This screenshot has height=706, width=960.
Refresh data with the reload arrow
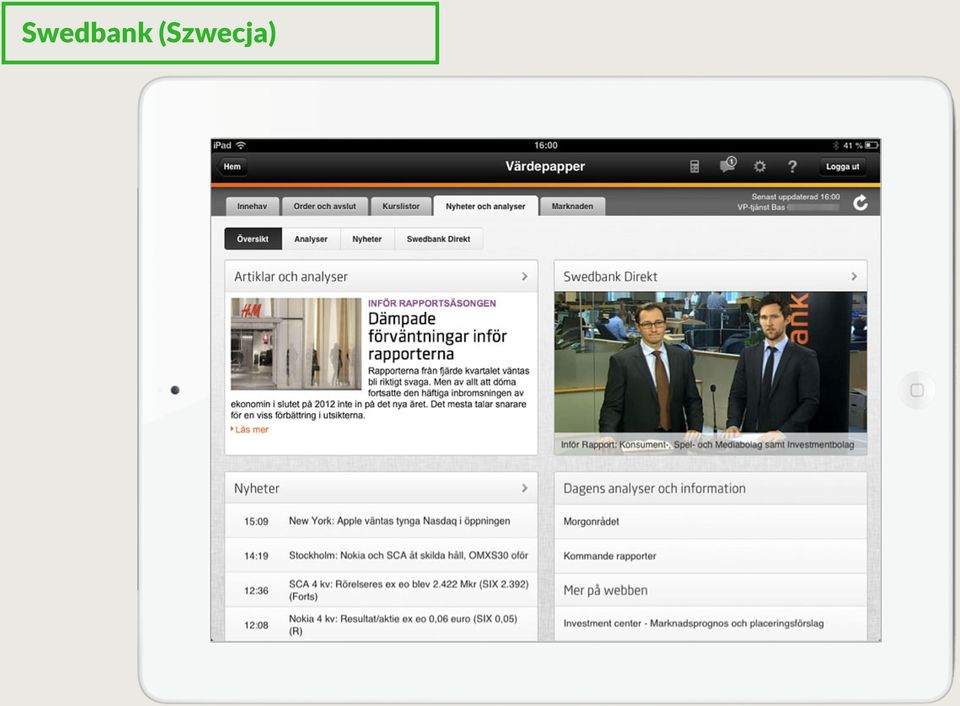point(860,203)
